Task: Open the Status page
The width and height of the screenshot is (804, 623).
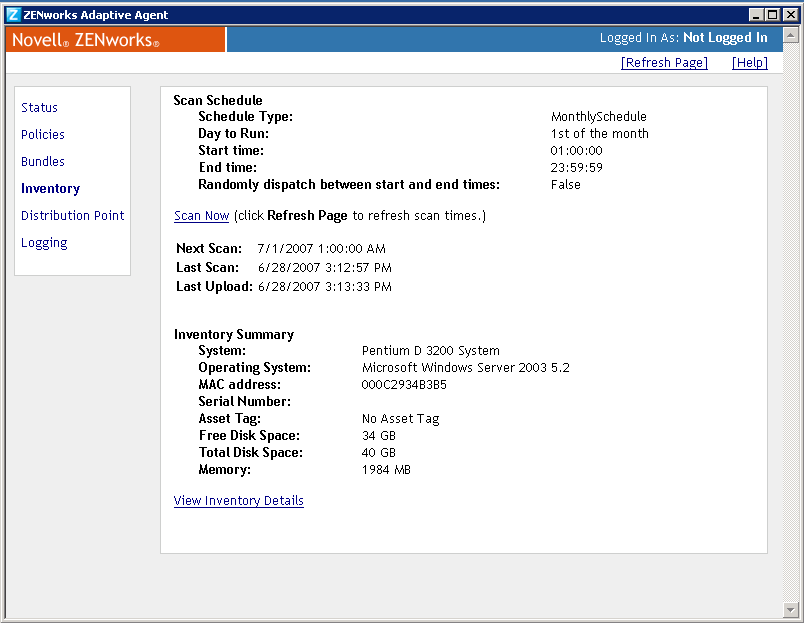Action: [x=39, y=108]
